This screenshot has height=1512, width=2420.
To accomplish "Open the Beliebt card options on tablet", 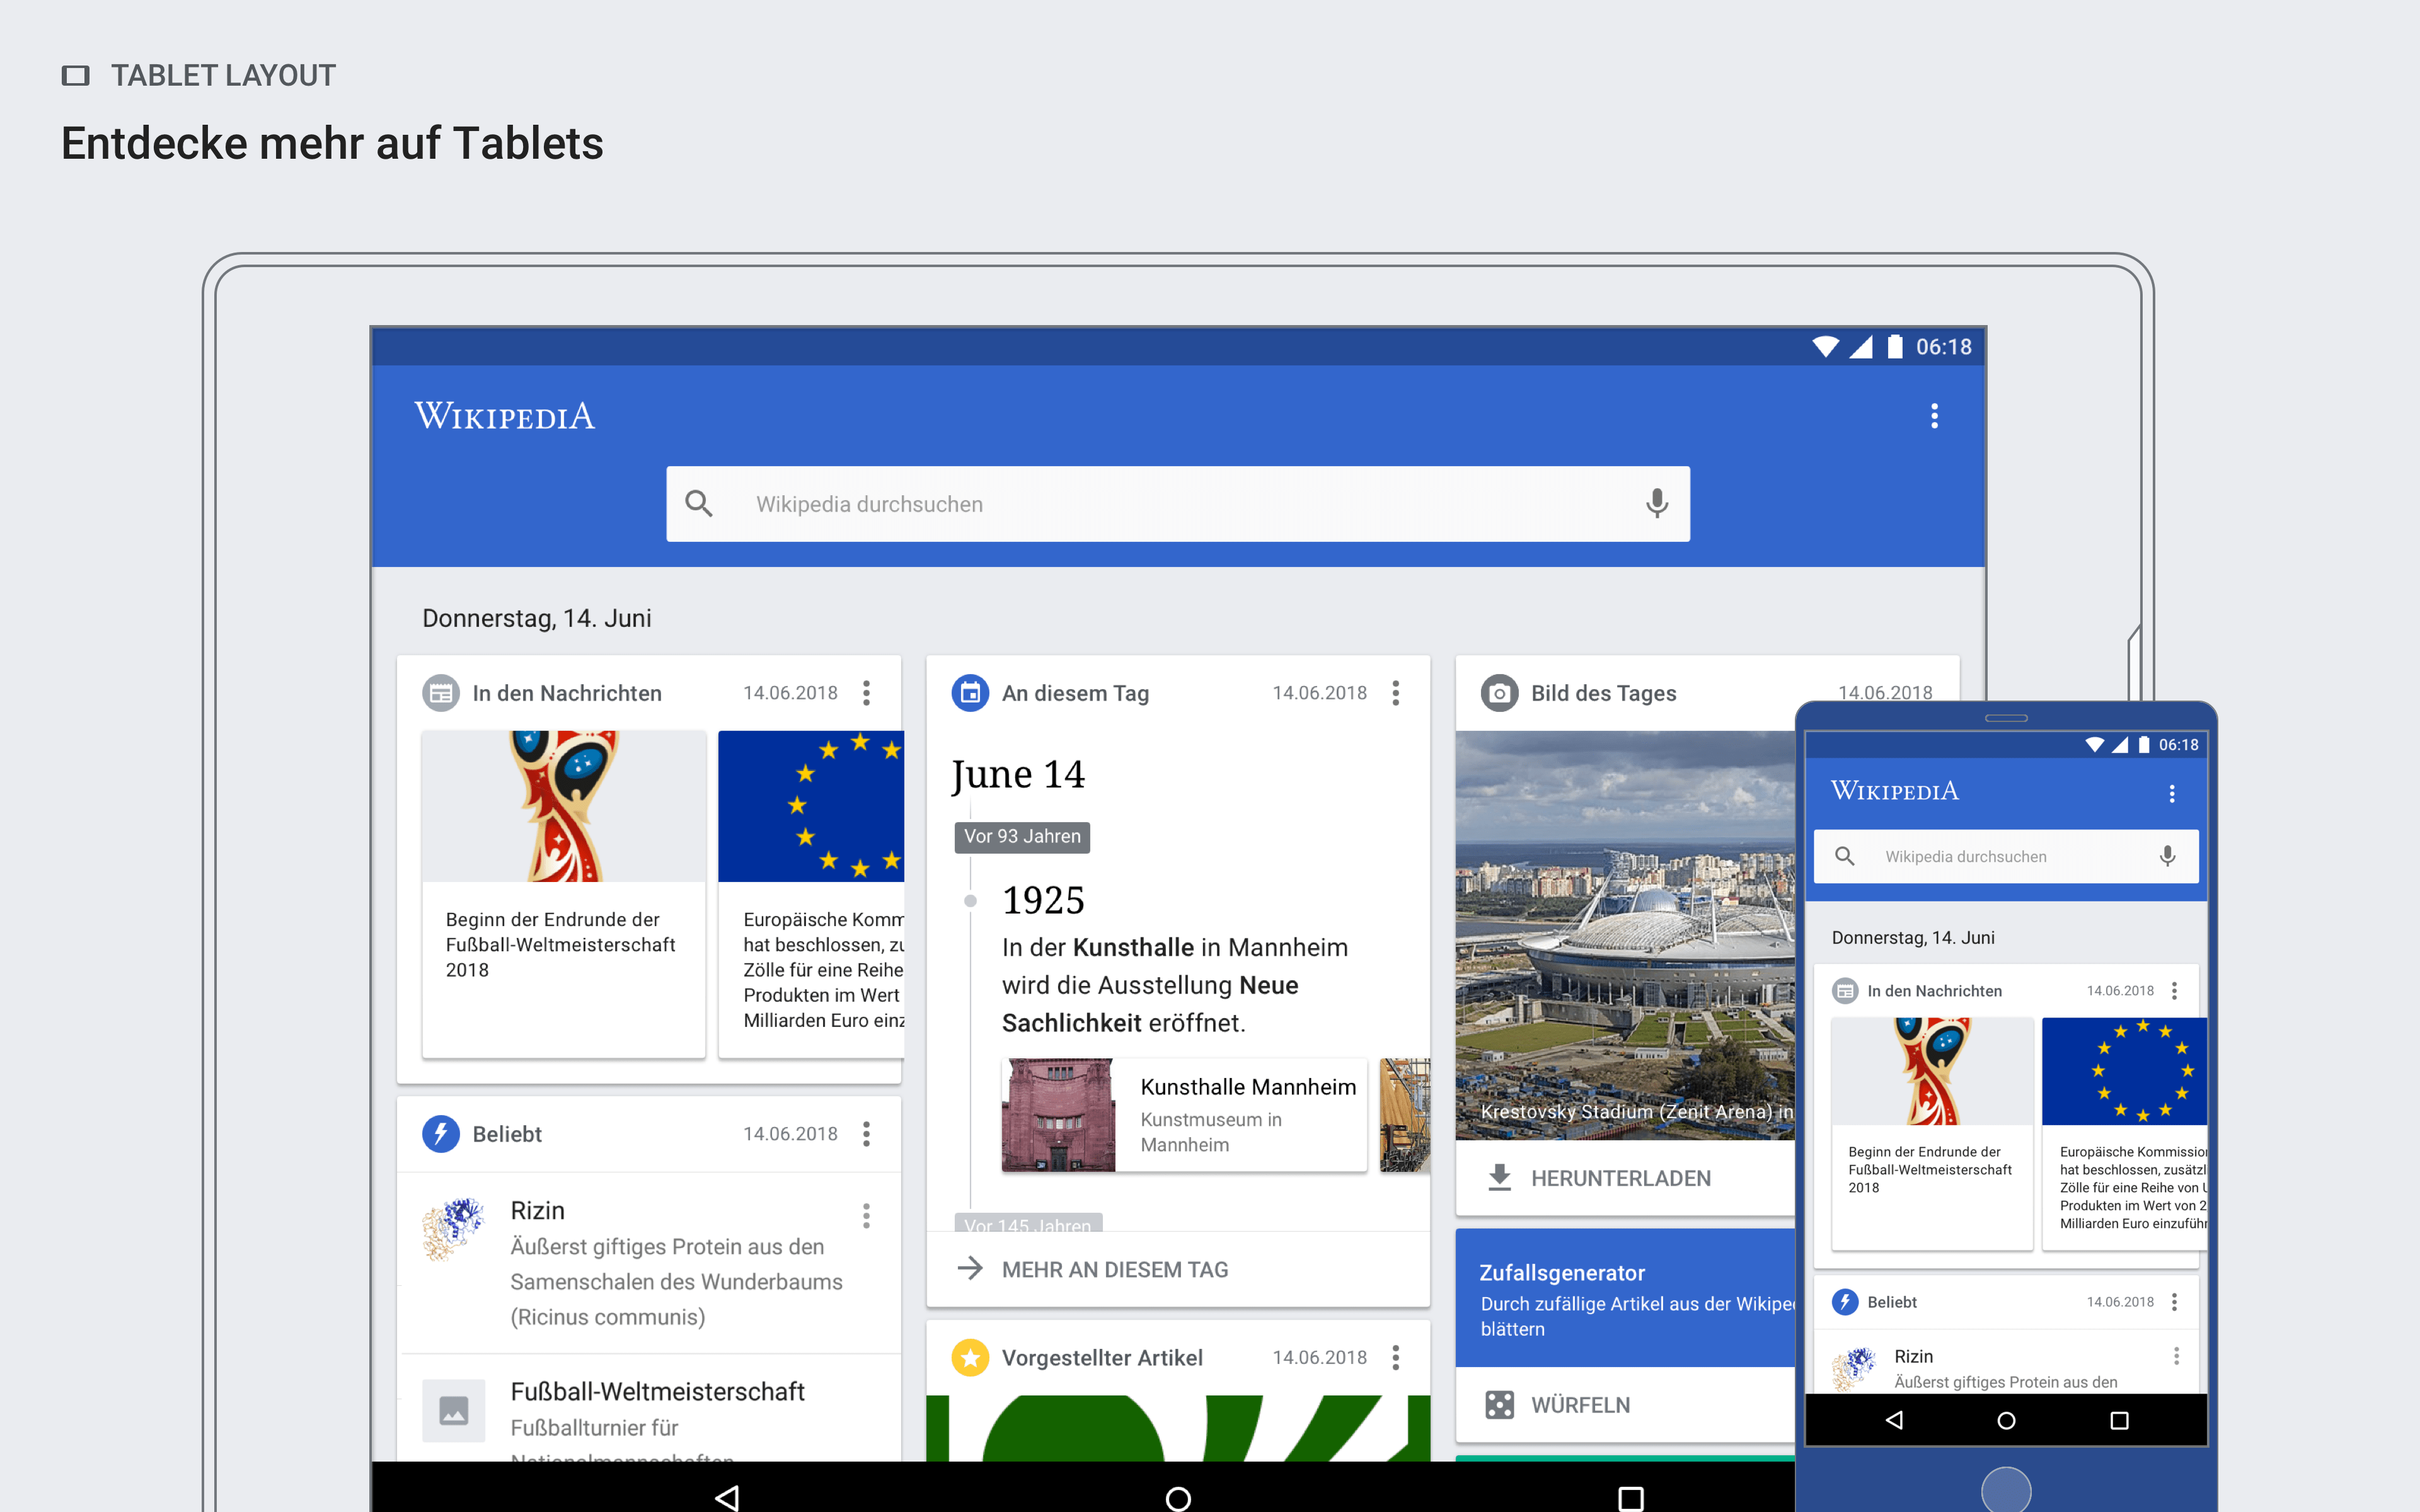I will click(867, 1134).
